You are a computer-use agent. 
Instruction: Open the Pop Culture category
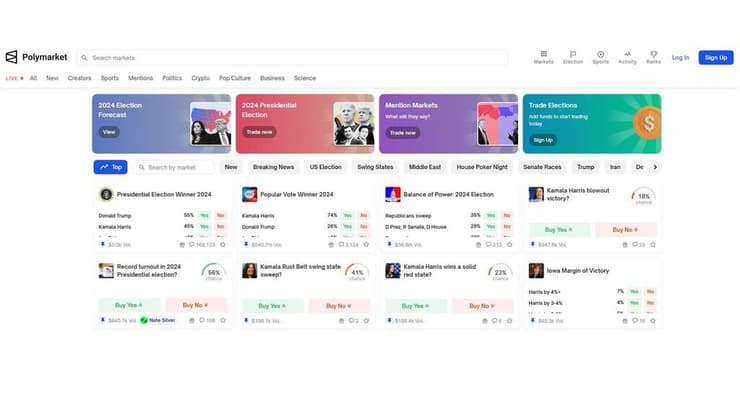(235, 78)
